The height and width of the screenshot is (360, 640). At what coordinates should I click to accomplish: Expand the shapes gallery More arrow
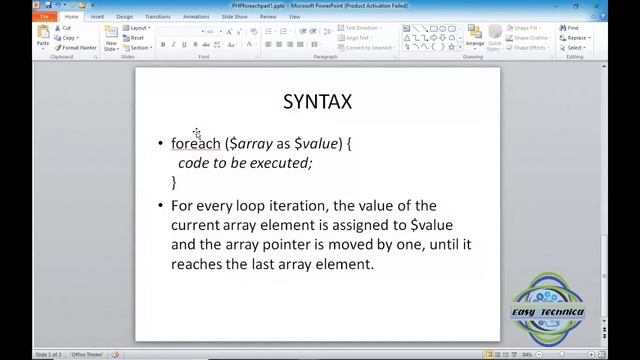(x=460, y=47)
